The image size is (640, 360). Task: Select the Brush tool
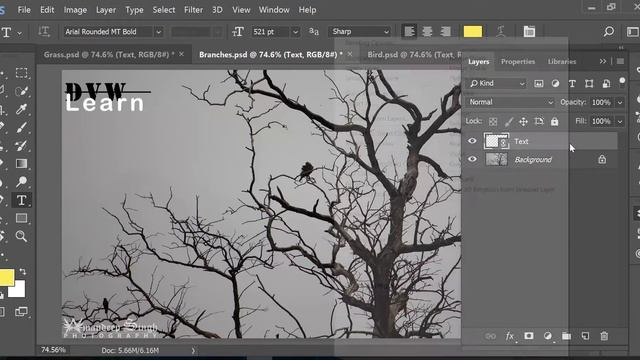pos(21,127)
